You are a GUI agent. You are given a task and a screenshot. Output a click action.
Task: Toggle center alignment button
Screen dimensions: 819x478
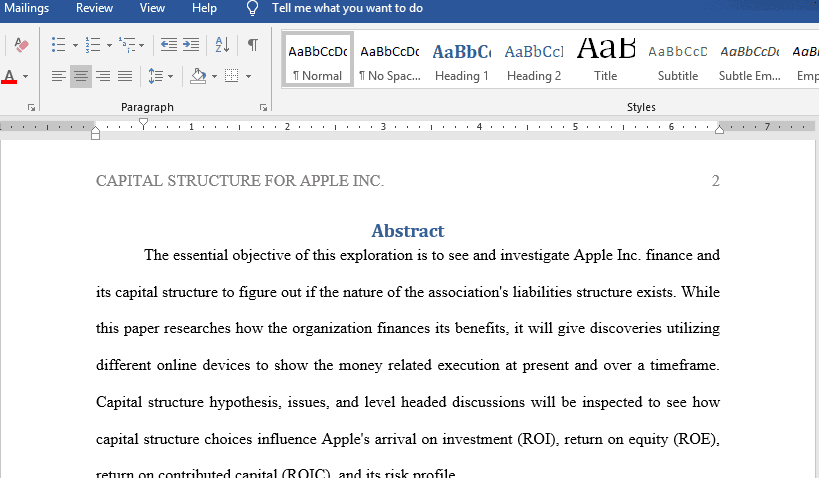tap(81, 76)
